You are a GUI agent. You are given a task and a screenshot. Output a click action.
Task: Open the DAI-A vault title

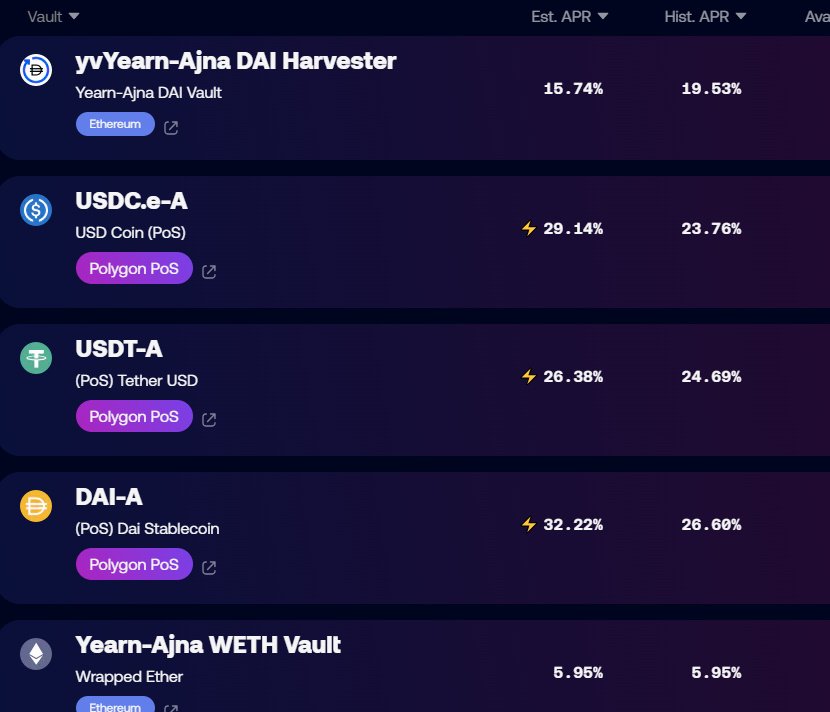(109, 497)
